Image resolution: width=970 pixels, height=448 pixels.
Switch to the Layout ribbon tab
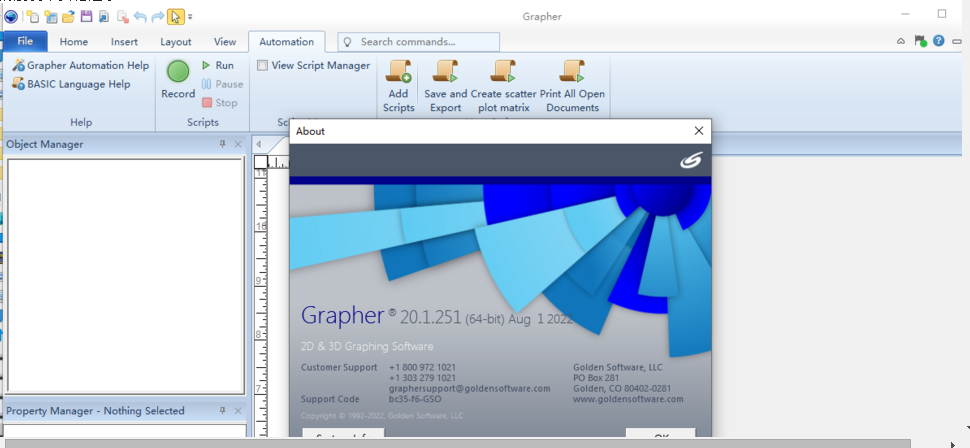(x=176, y=41)
